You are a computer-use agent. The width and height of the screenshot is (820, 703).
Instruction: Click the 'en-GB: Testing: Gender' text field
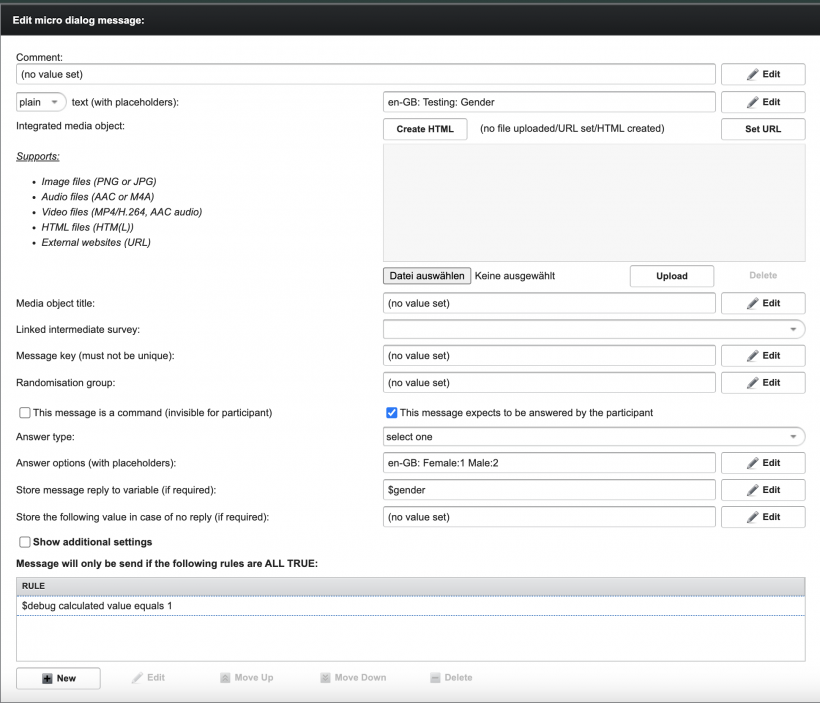(549, 102)
